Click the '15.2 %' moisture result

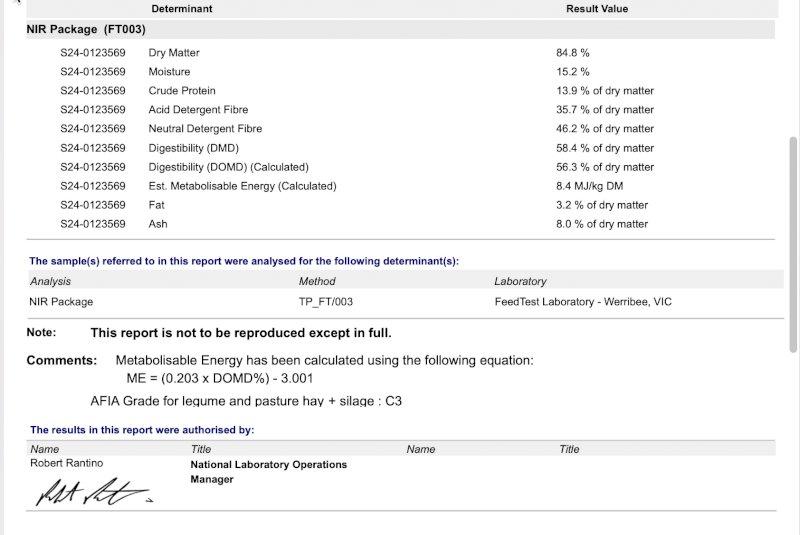[572, 71]
